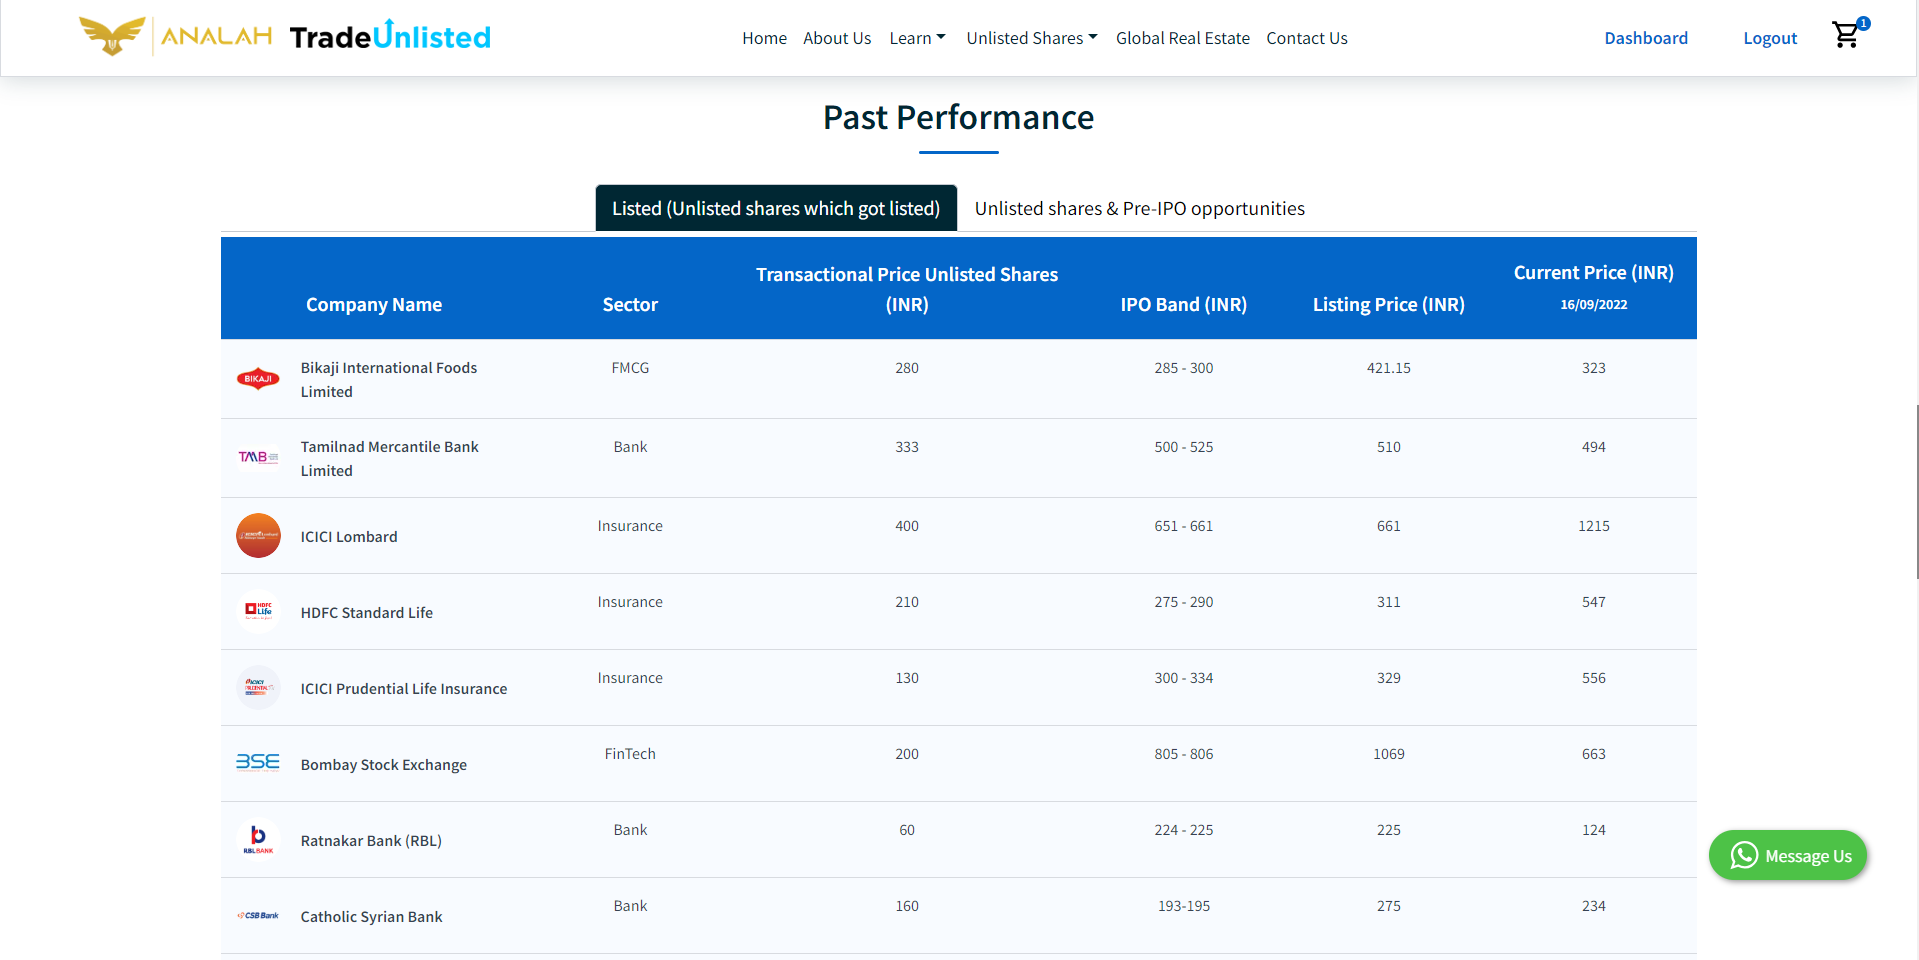Click the page vertical scrollbar
The image size is (1919, 960).
coord(1915,491)
